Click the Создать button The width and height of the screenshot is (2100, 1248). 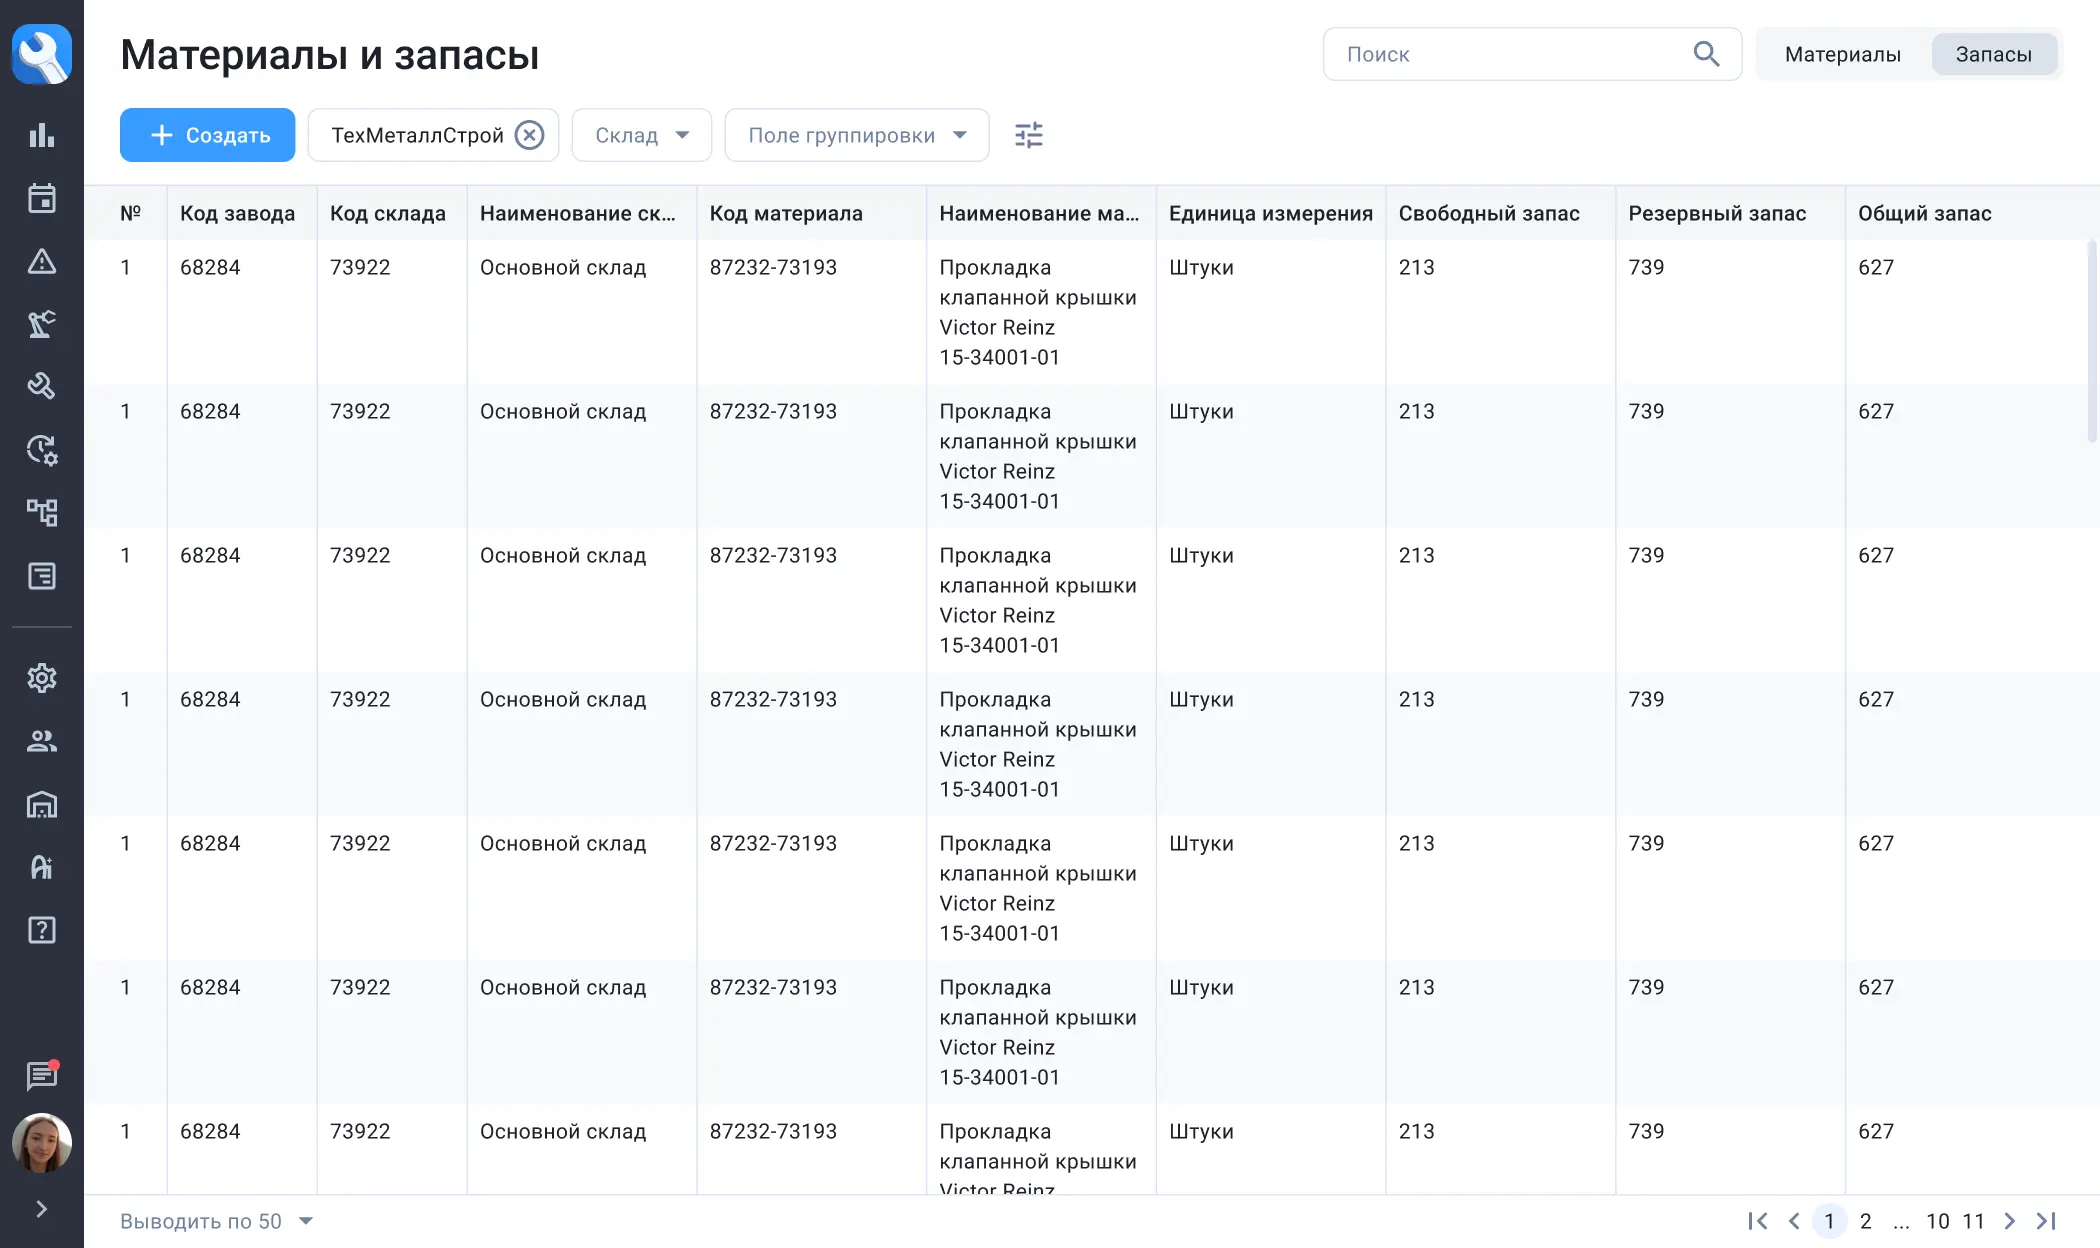(x=207, y=135)
